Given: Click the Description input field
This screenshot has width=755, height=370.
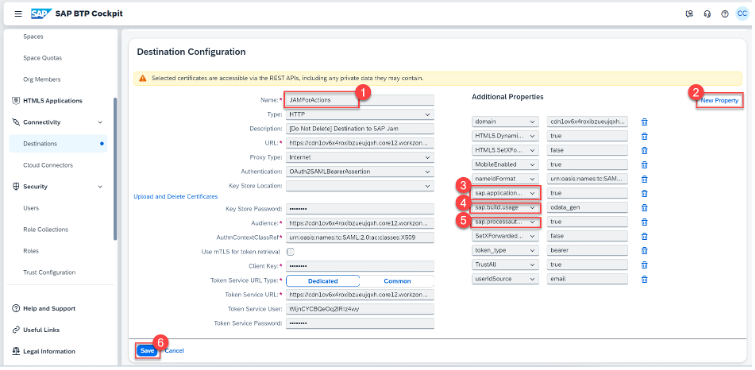Looking at the screenshot, I should tap(360, 129).
